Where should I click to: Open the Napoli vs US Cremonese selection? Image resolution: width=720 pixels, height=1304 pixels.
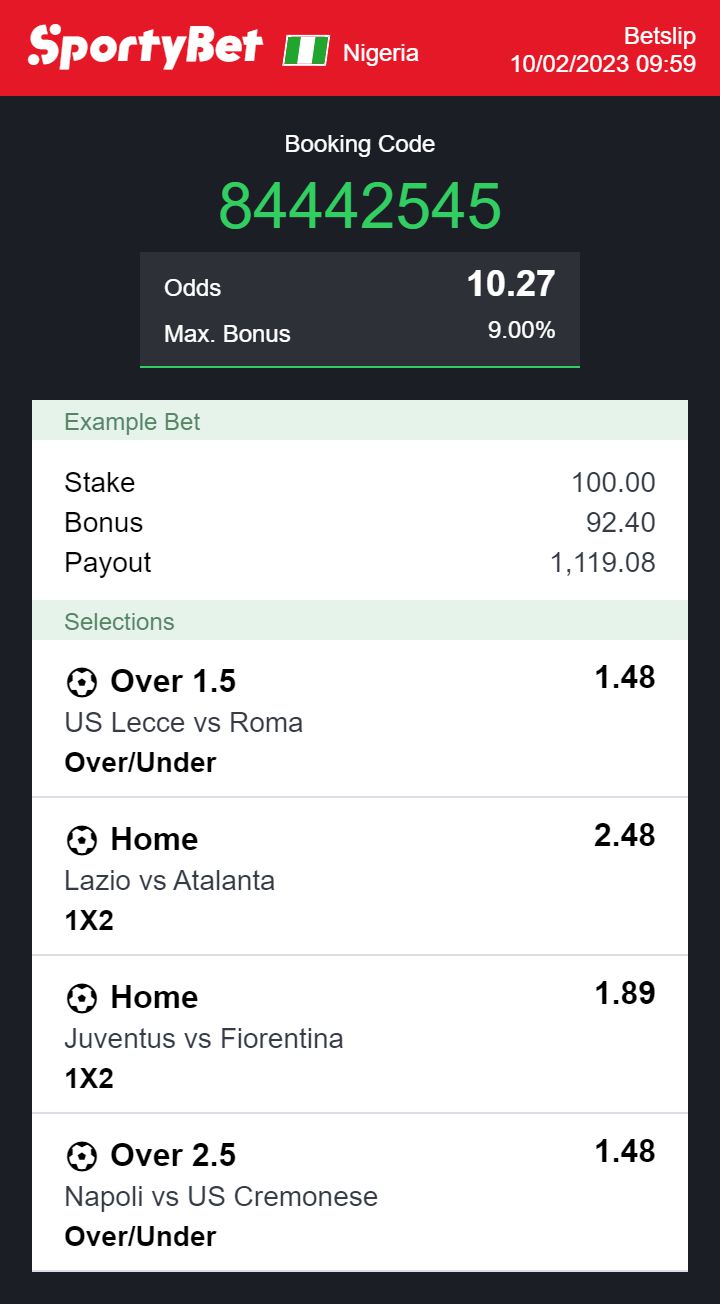point(221,1196)
